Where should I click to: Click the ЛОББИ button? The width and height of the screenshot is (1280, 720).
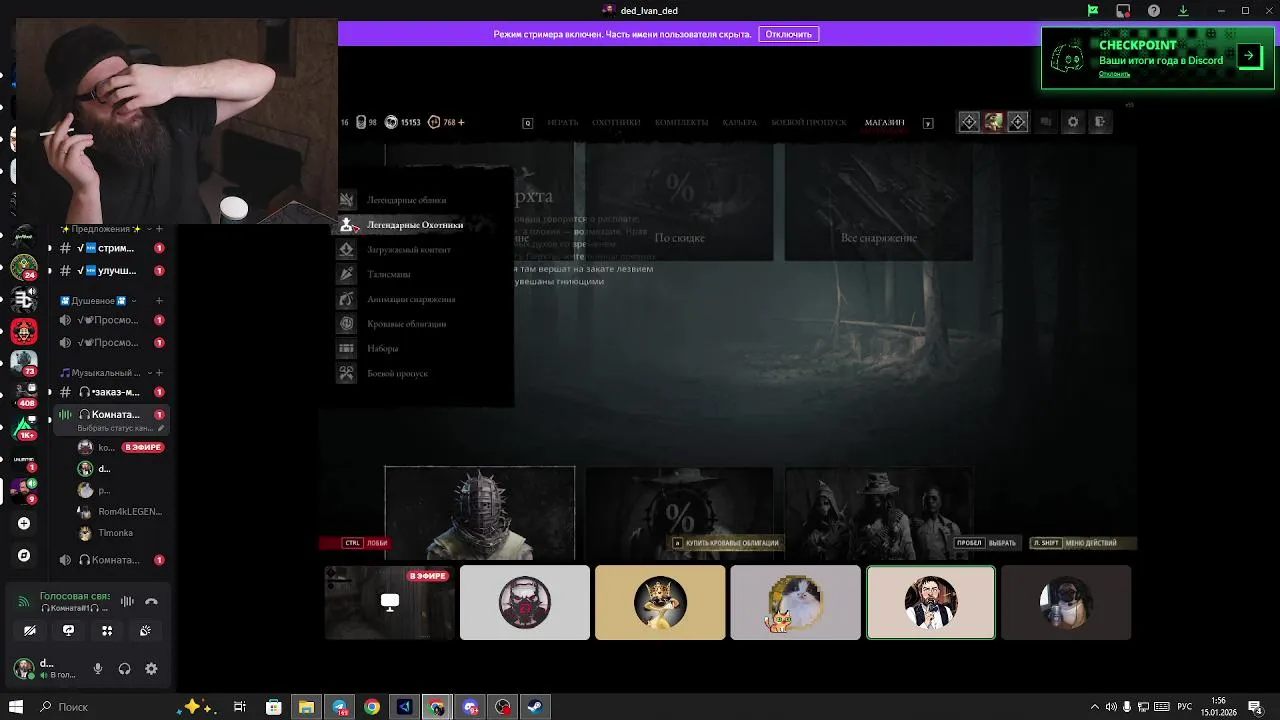pyautogui.click(x=366, y=543)
